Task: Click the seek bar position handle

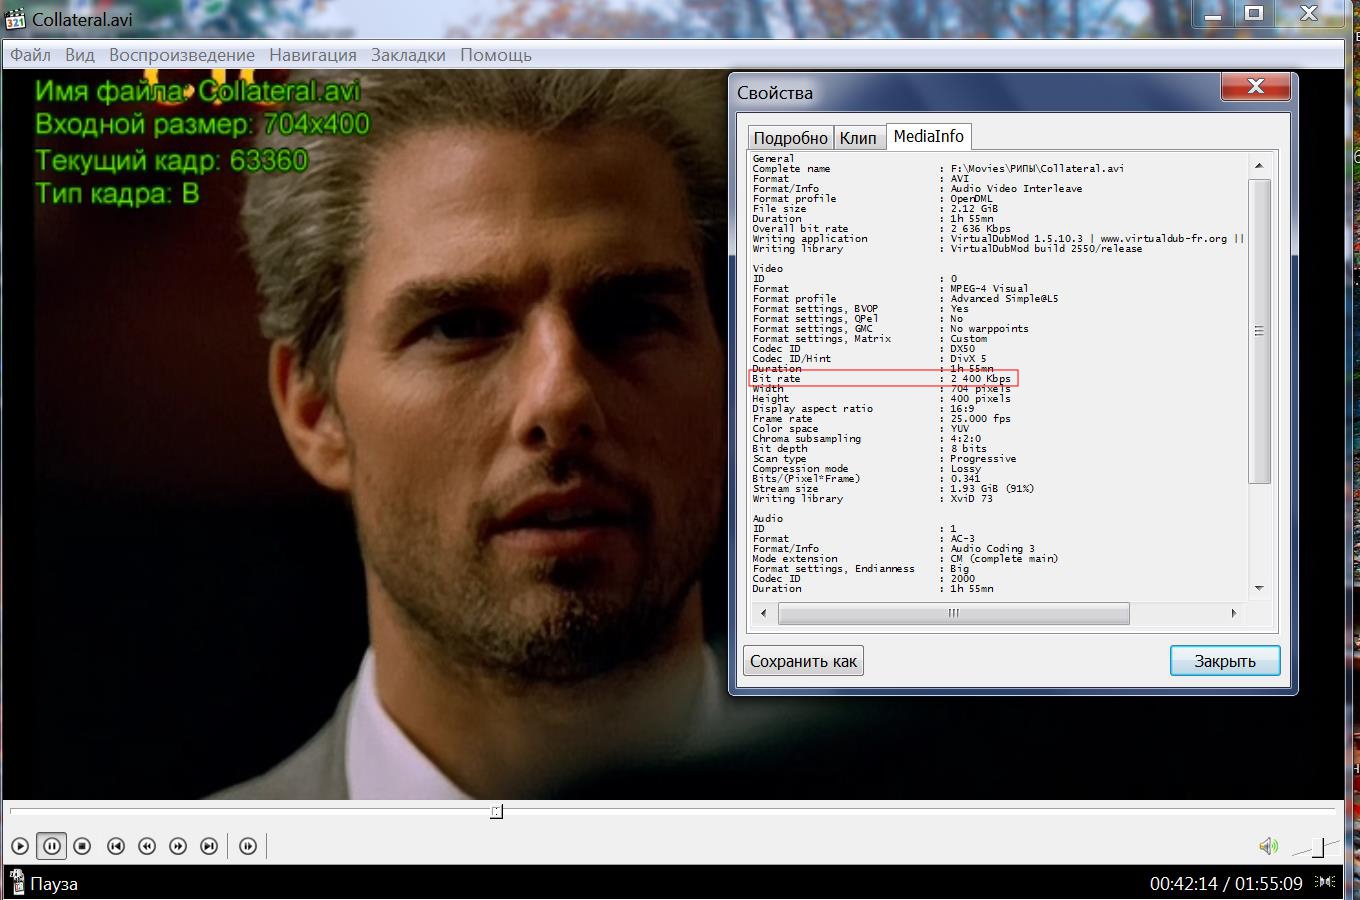Action: point(496,811)
